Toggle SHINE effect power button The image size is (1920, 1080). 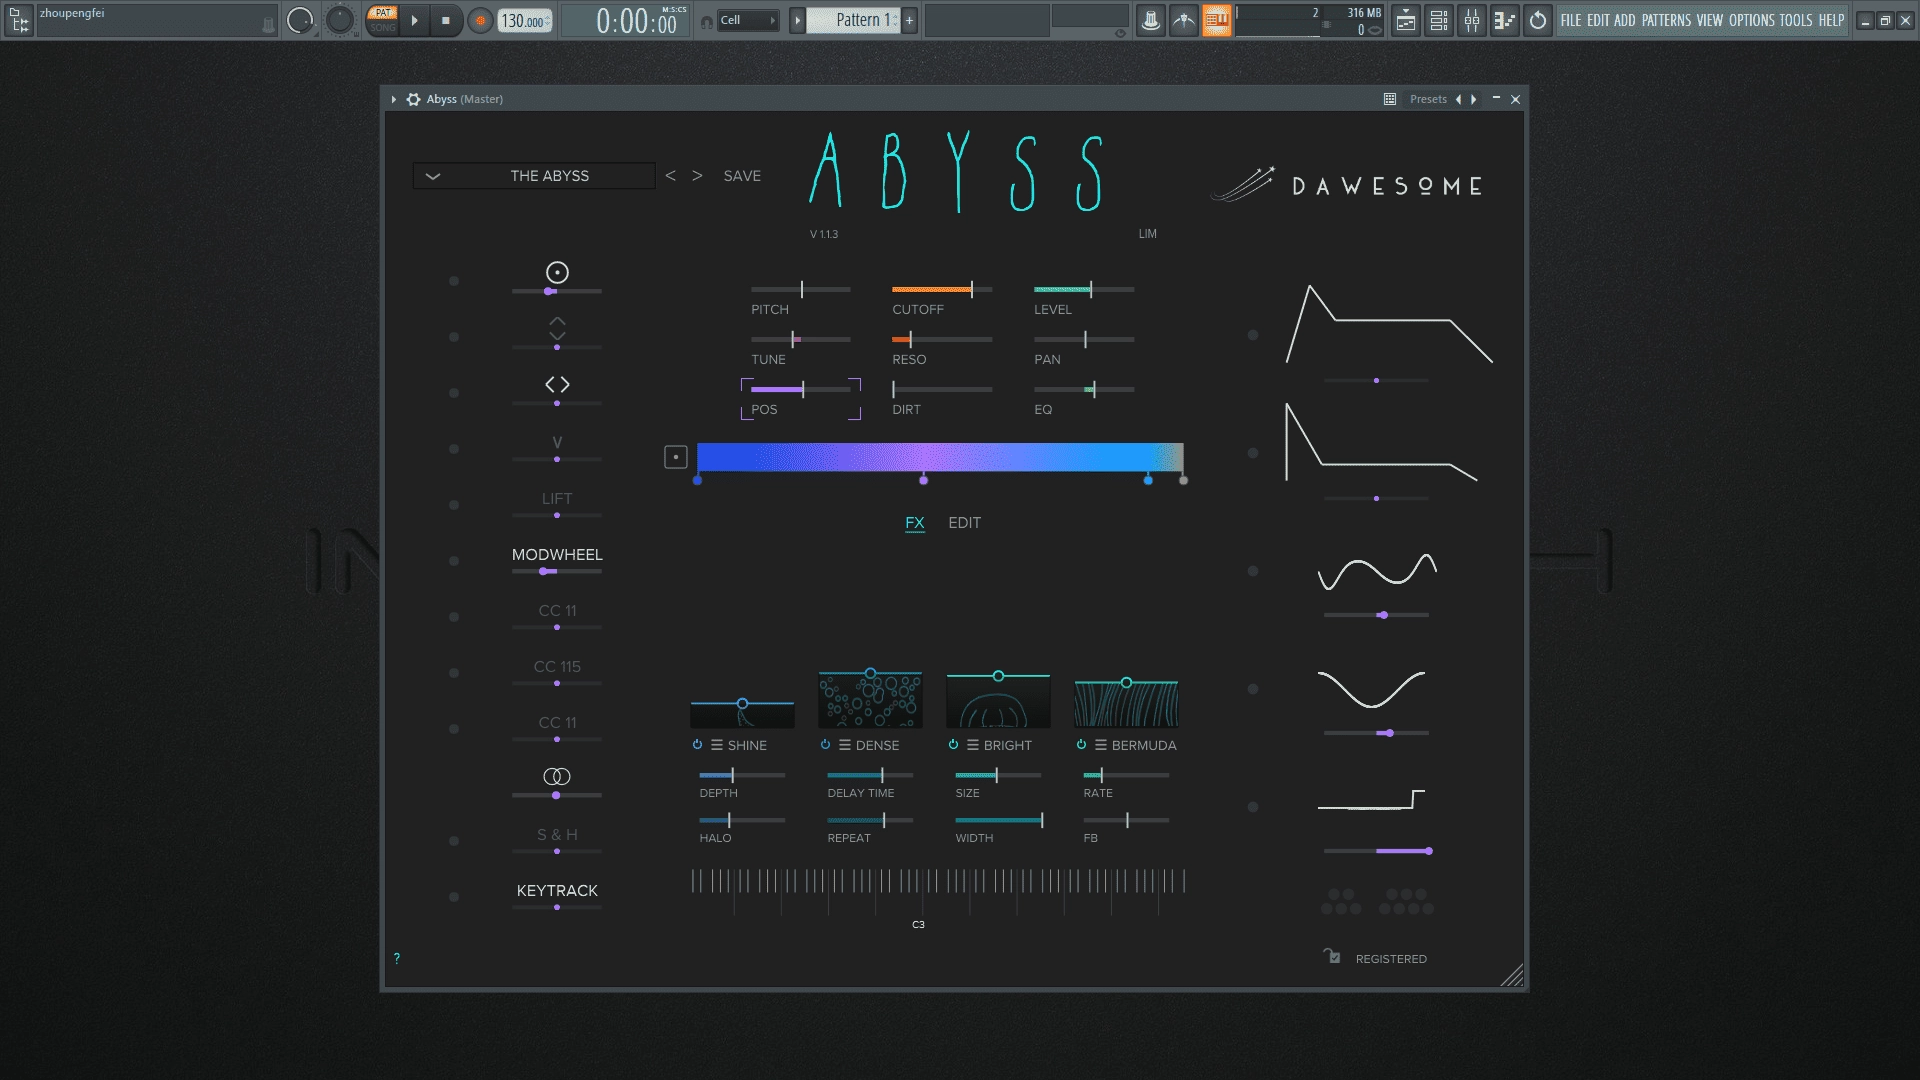point(697,744)
